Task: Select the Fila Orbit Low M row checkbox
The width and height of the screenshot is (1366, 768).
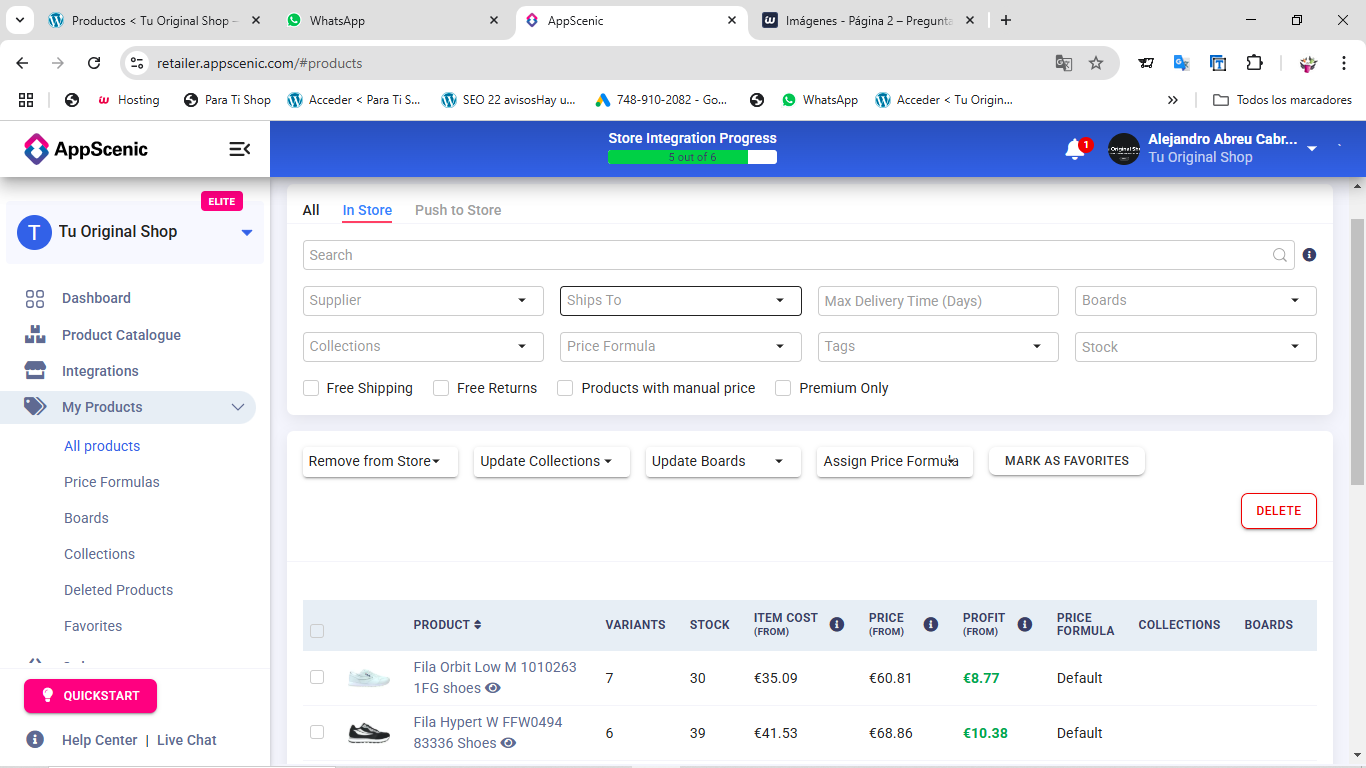Action: point(317,677)
